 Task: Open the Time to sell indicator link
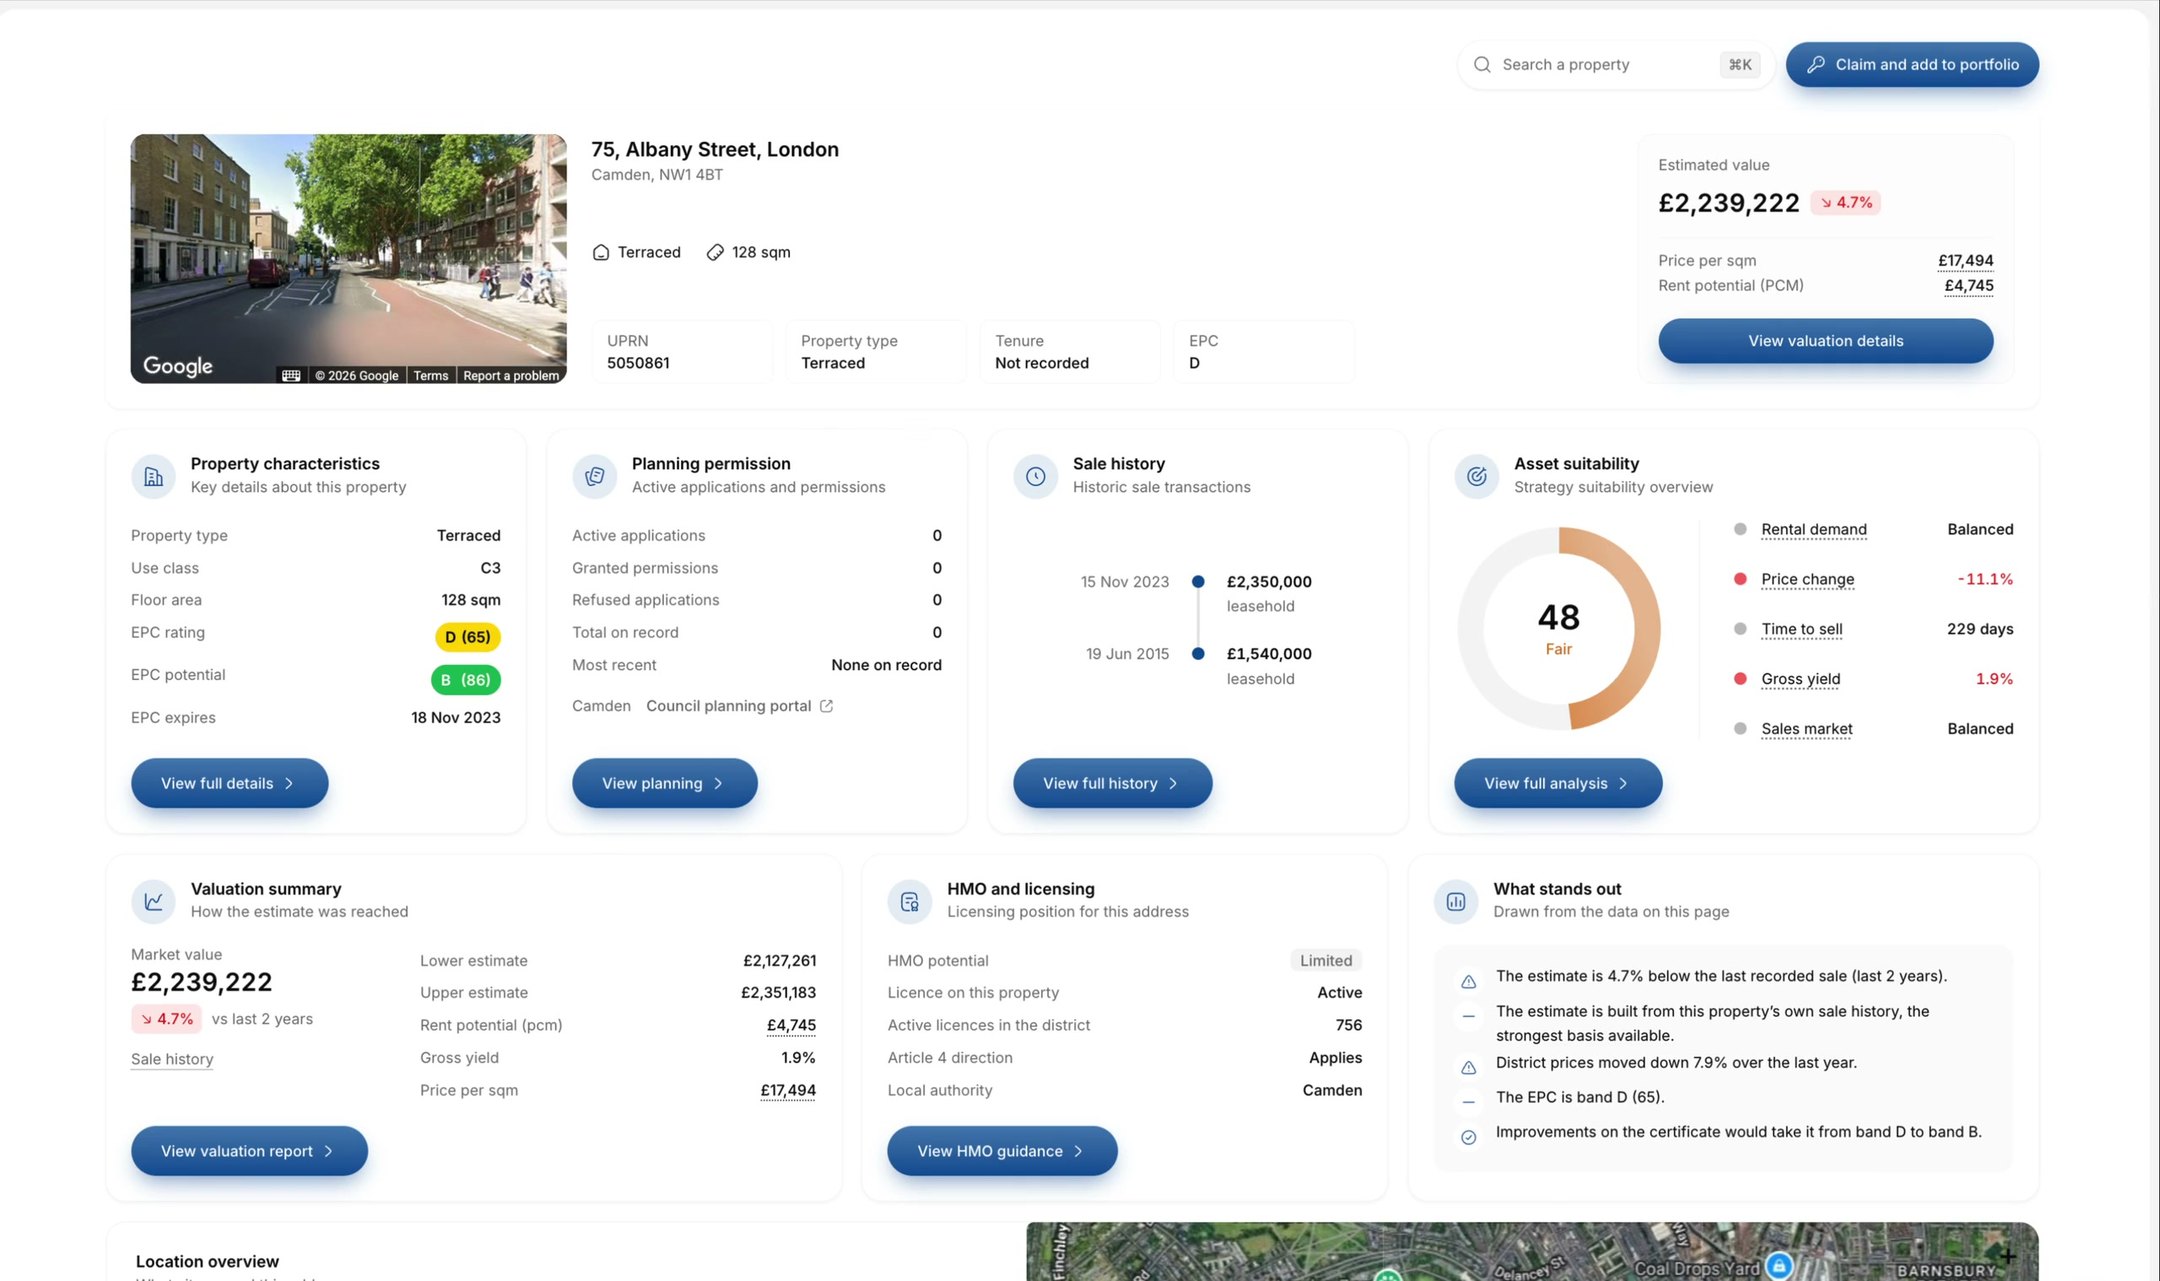(x=1801, y=630)
